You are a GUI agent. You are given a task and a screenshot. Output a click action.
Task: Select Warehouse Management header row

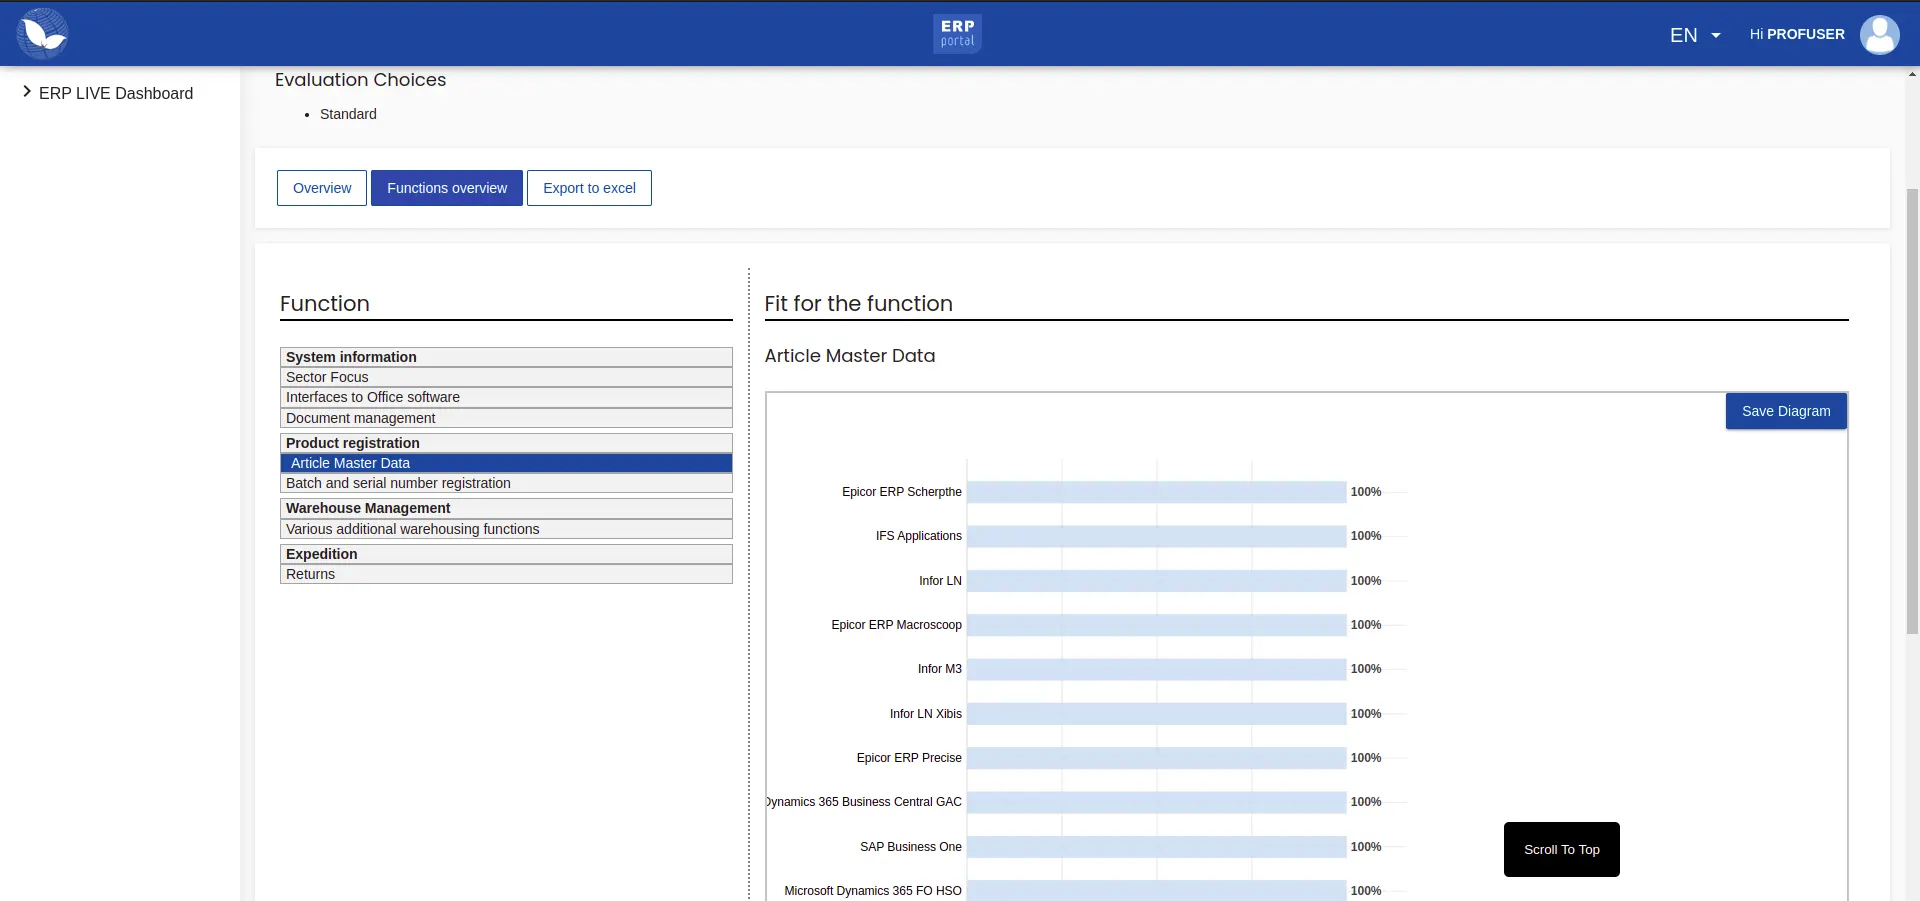(x=506, y=508)
